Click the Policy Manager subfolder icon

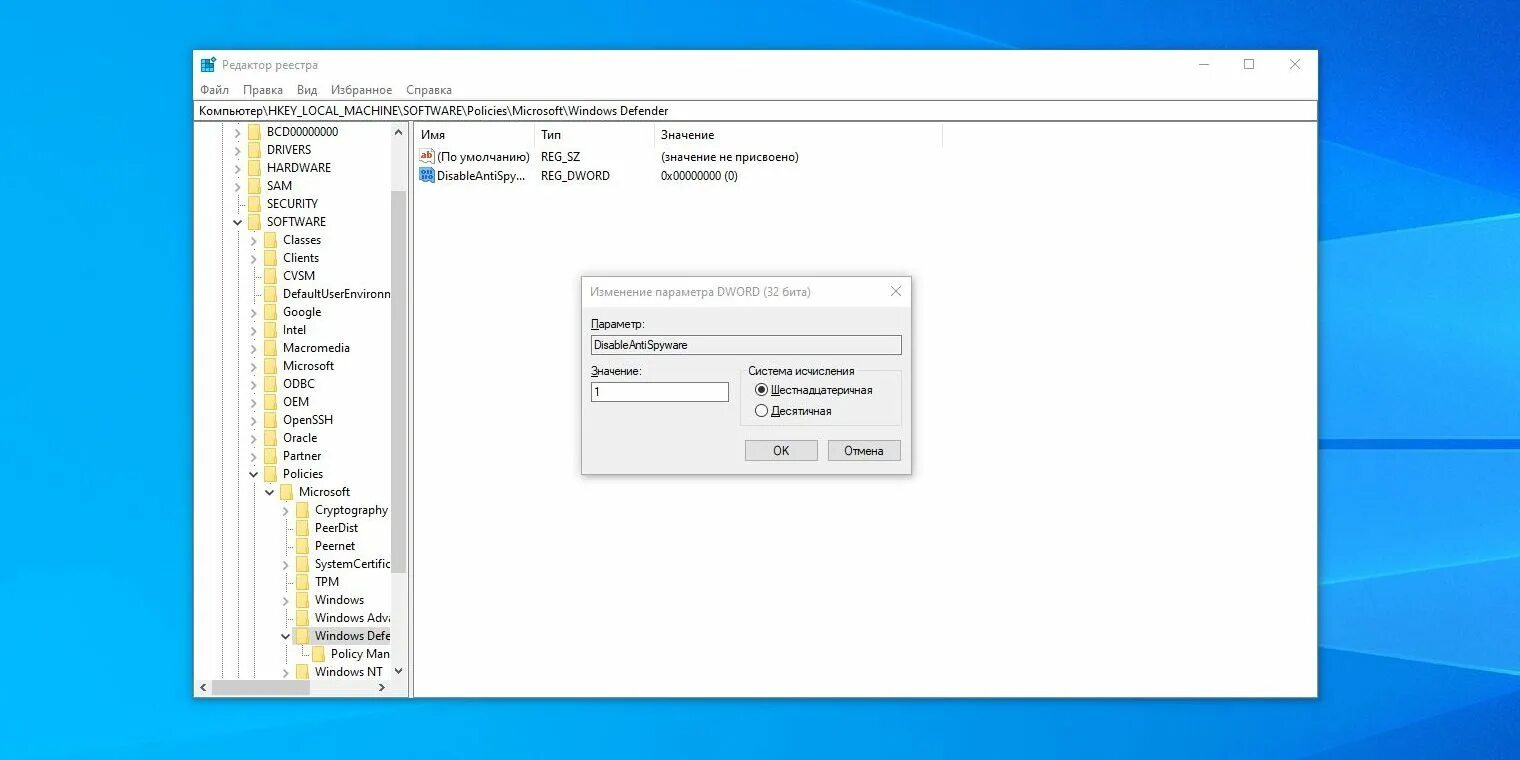coord(318,654)
